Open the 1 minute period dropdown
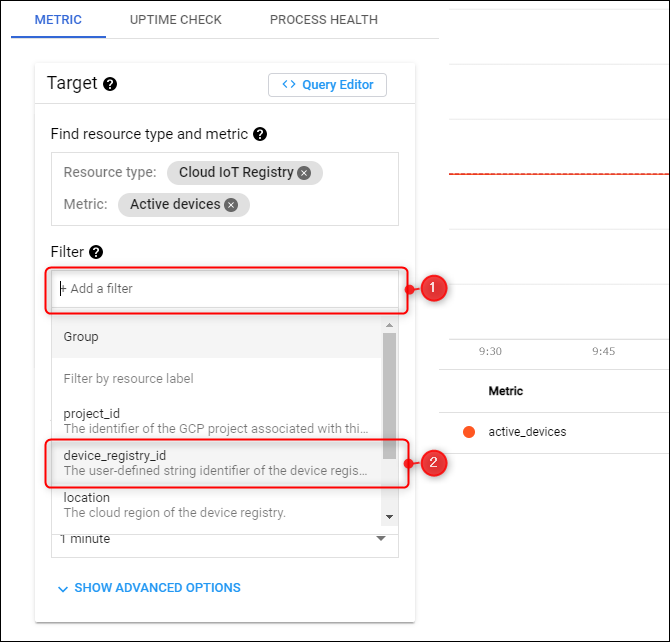This screenshot has height=642, width=670. tap(224, 540)
